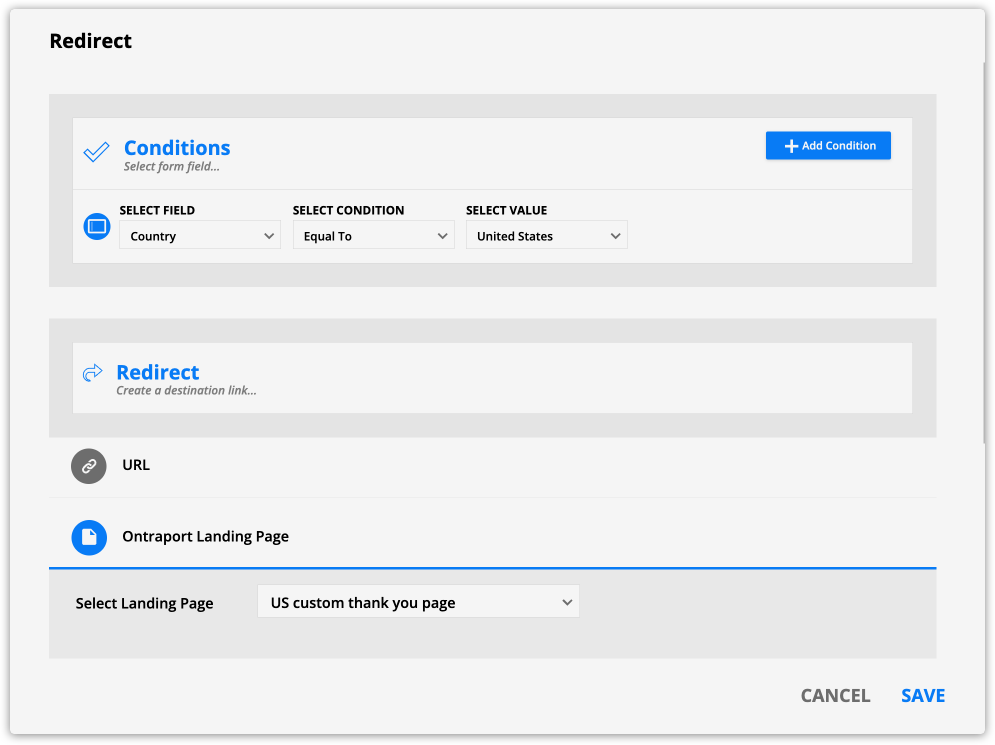Image resolution: width=995 pixels, height=745 pixels.
Task: Click the 'Create a destination link...' subtitle
Action: tap(186, 391)
